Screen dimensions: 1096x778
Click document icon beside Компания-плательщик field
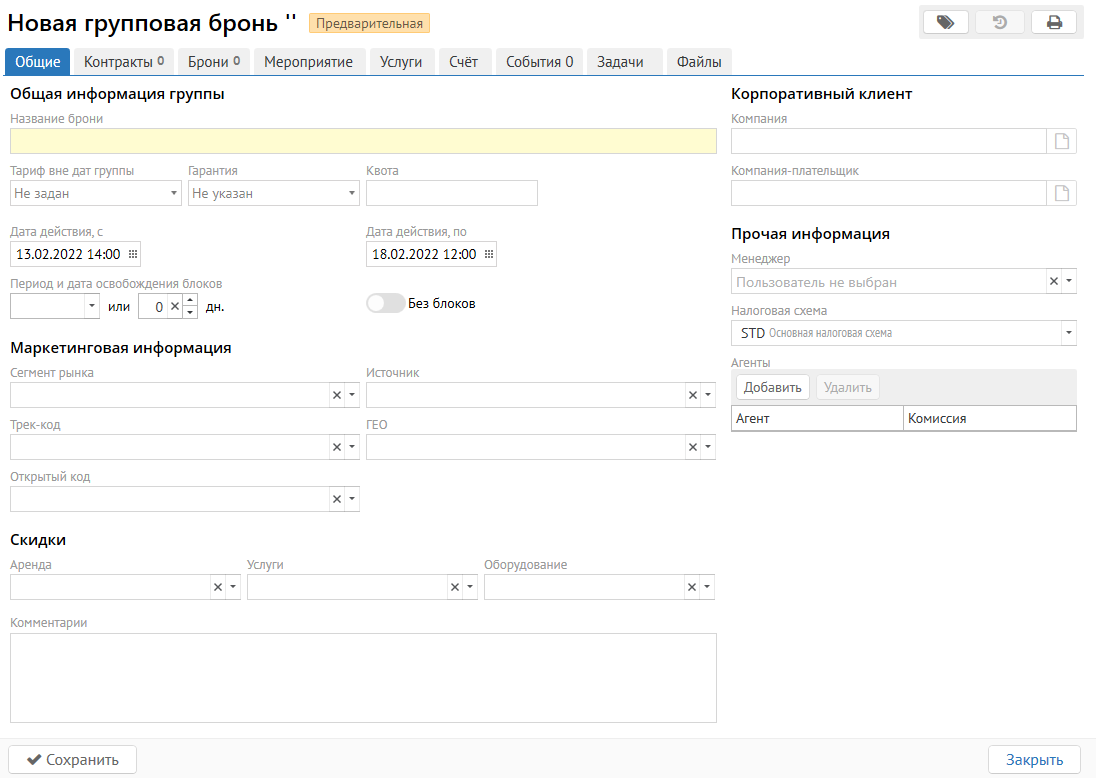coord(1062,193)
